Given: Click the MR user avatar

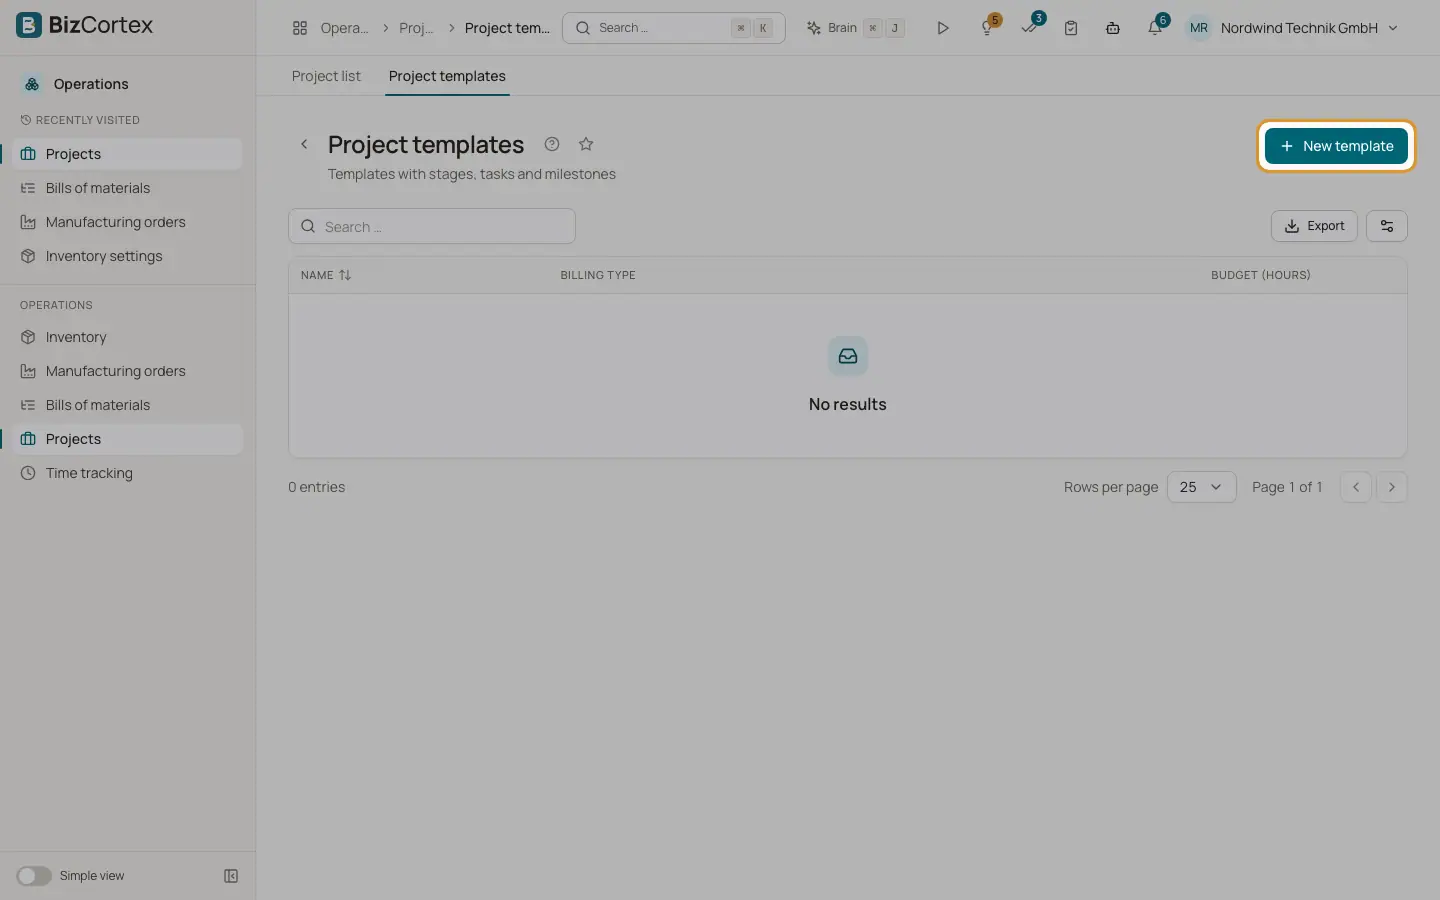Looking at the screenshot, I should [x=1198, y=28].
